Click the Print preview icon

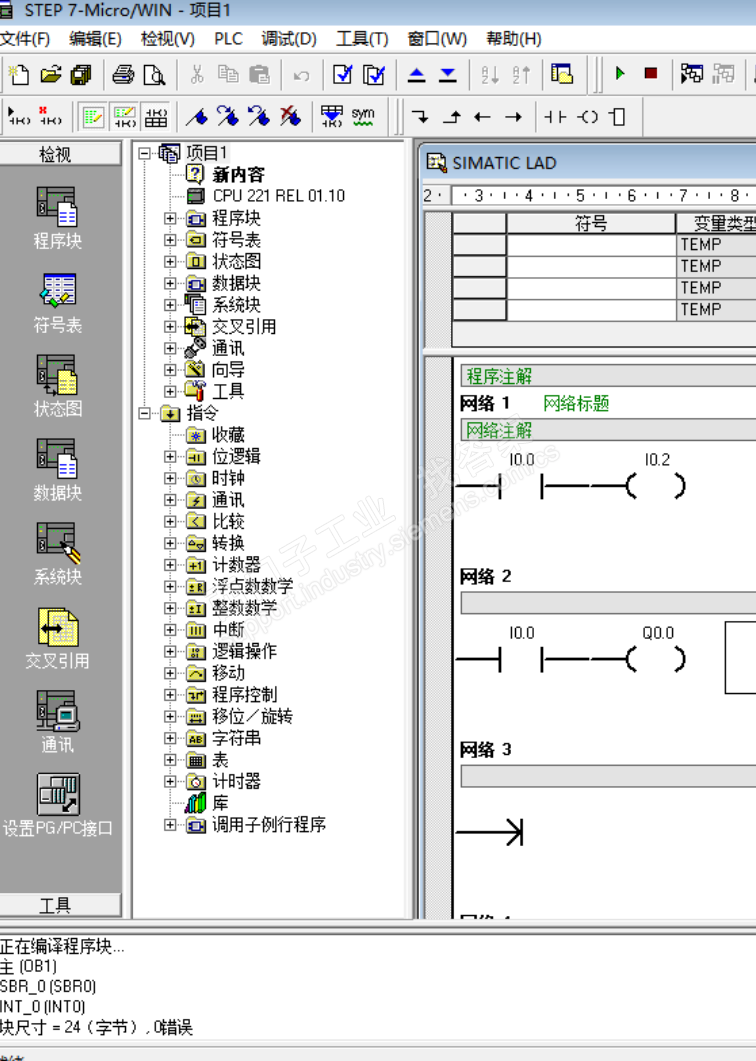coord(154,74)
